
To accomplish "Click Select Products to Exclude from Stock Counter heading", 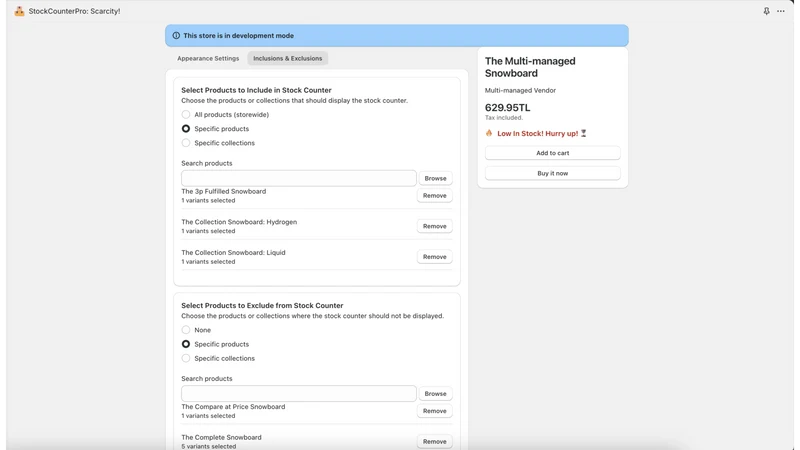I will click(x=262, y=305).
